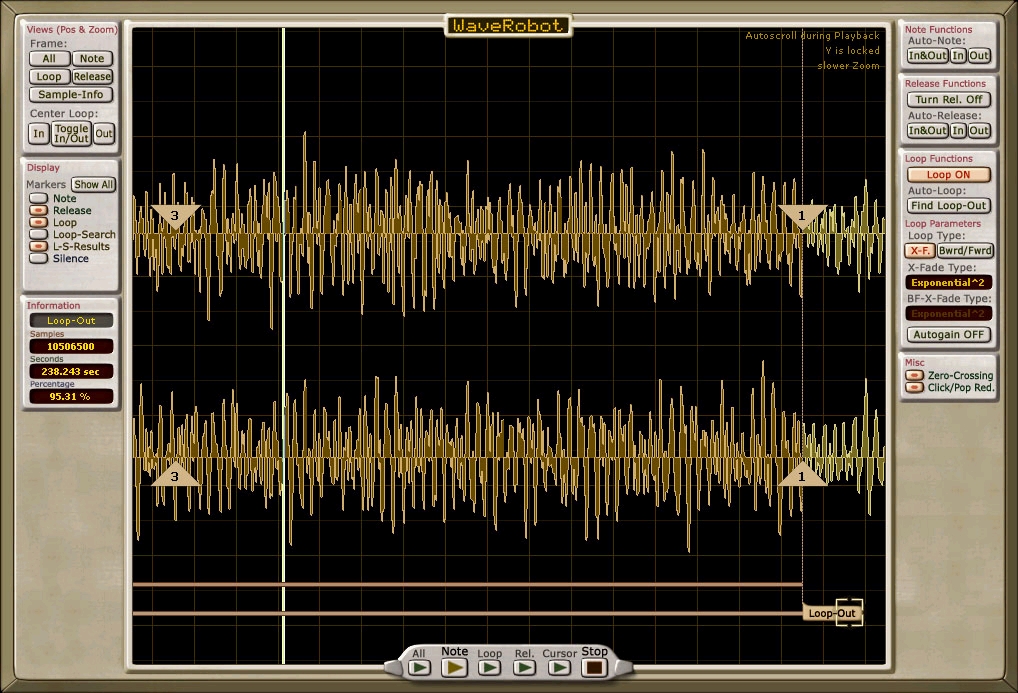
Task: Center loop on Out point
Action: coord(104,134)
